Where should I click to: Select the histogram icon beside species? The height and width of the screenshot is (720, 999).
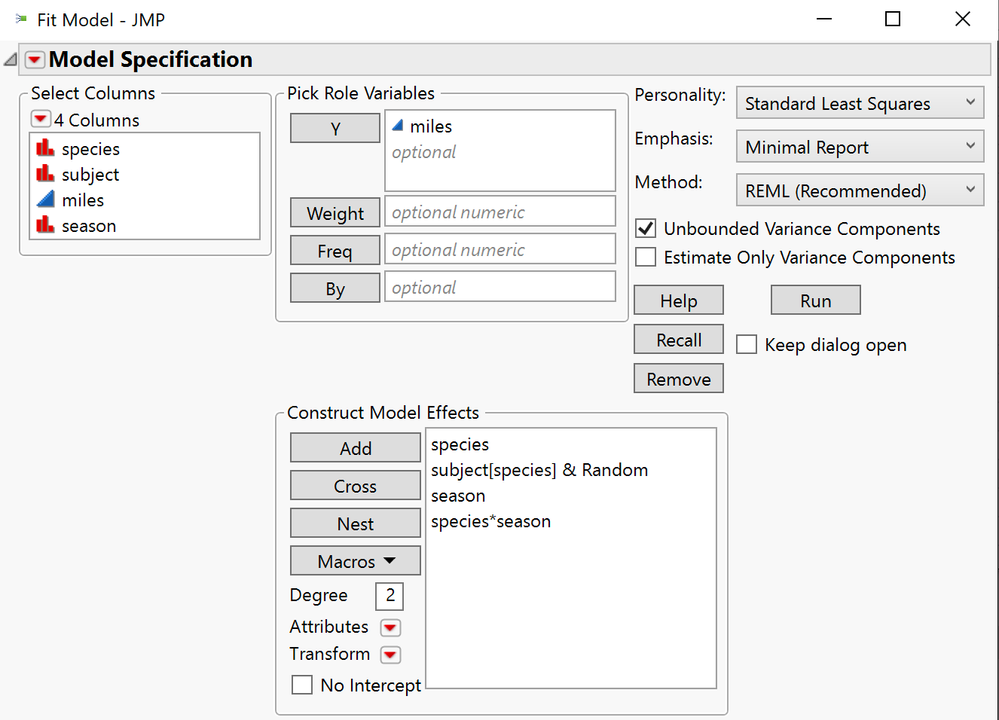[46, 149]
